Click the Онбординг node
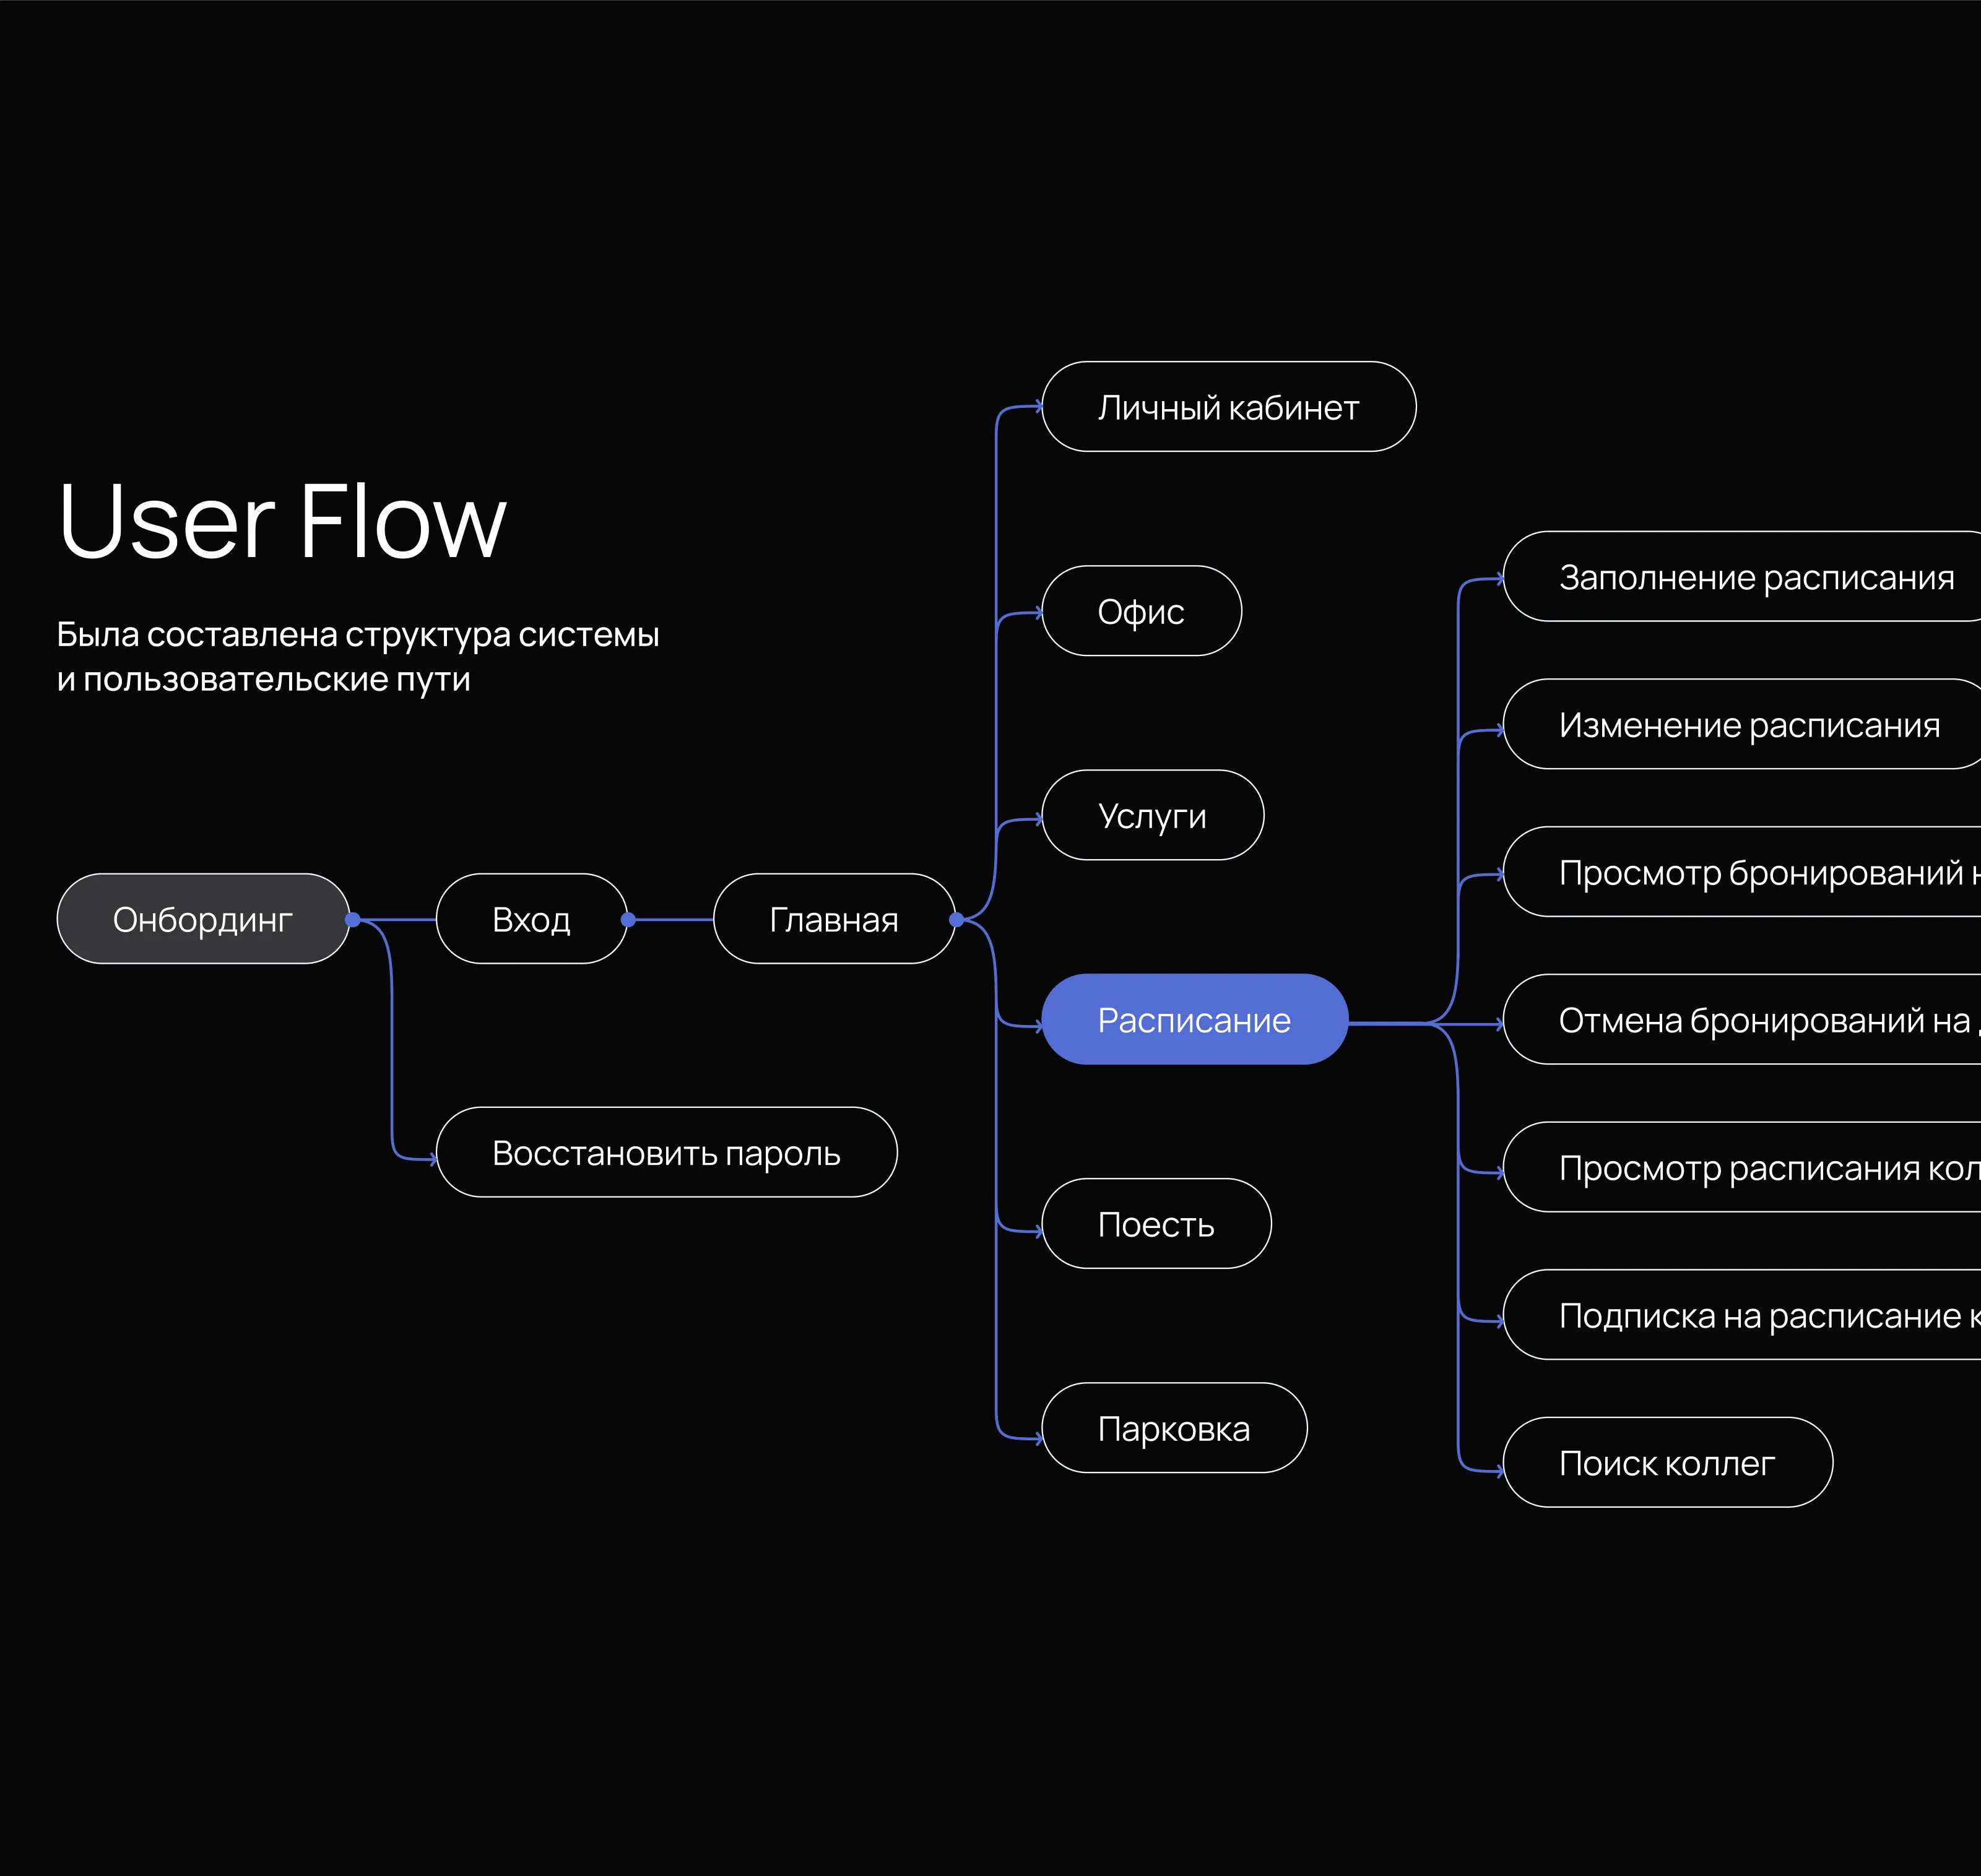 click(x=203, y=919)
